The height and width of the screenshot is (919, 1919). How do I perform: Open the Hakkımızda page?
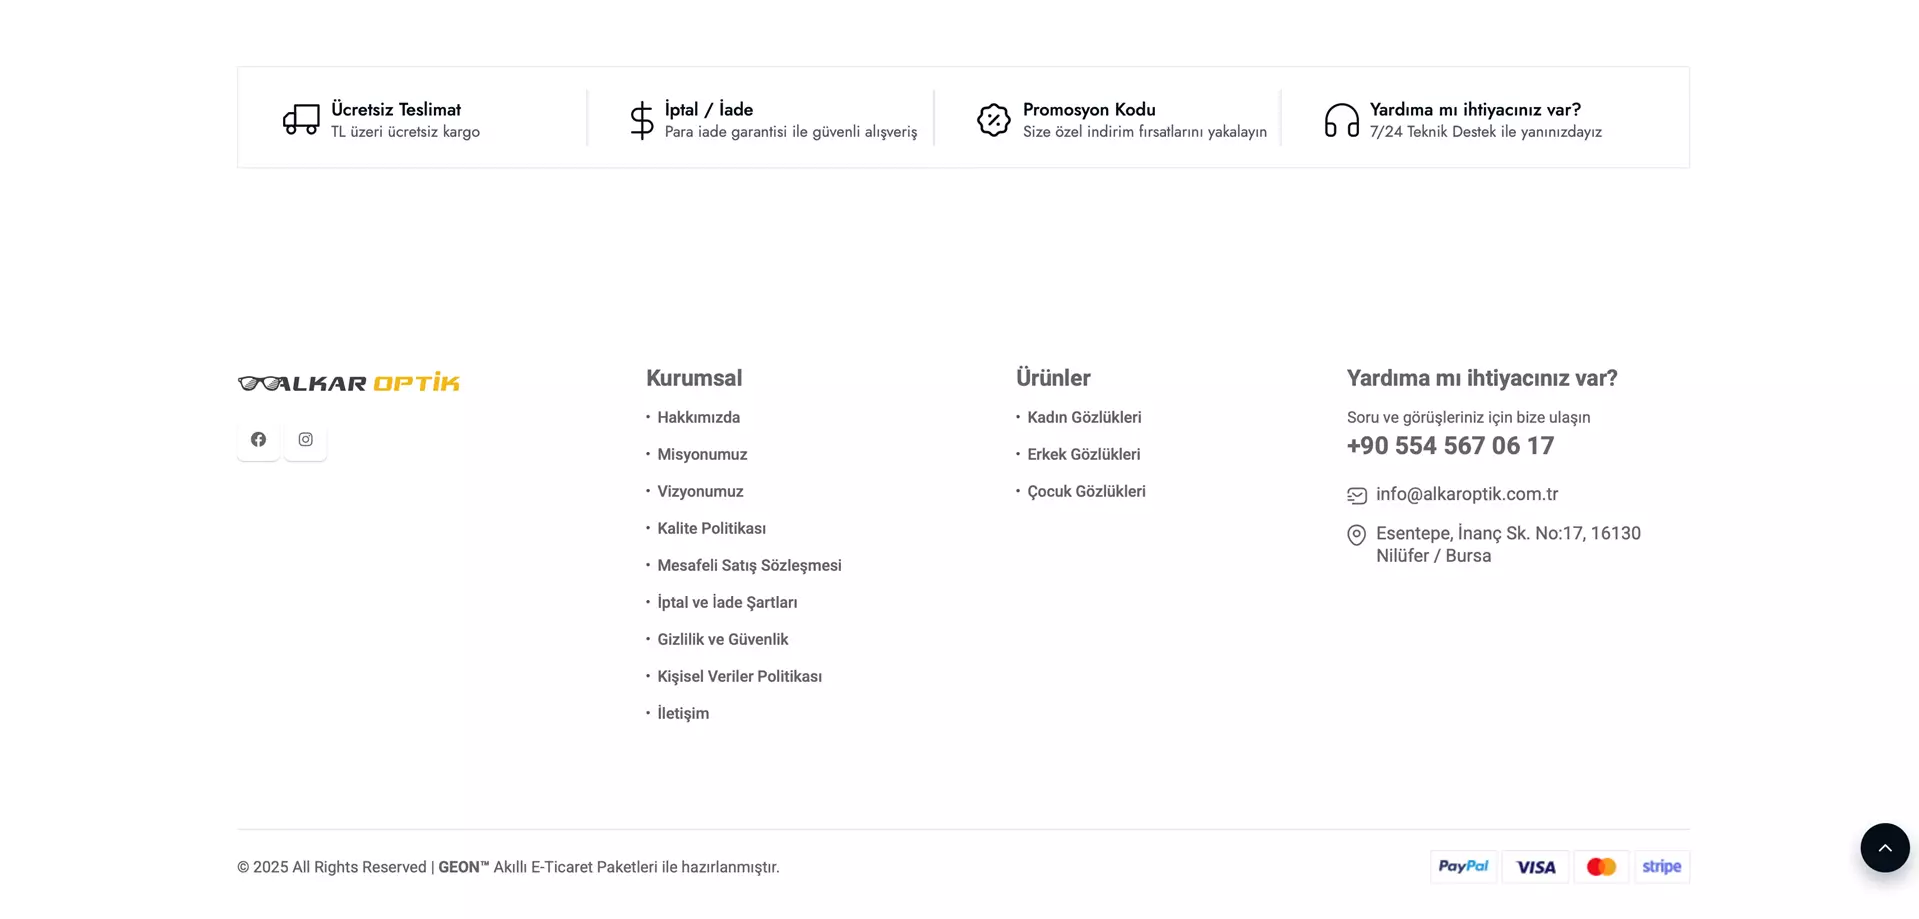click(x=698, y=417)
